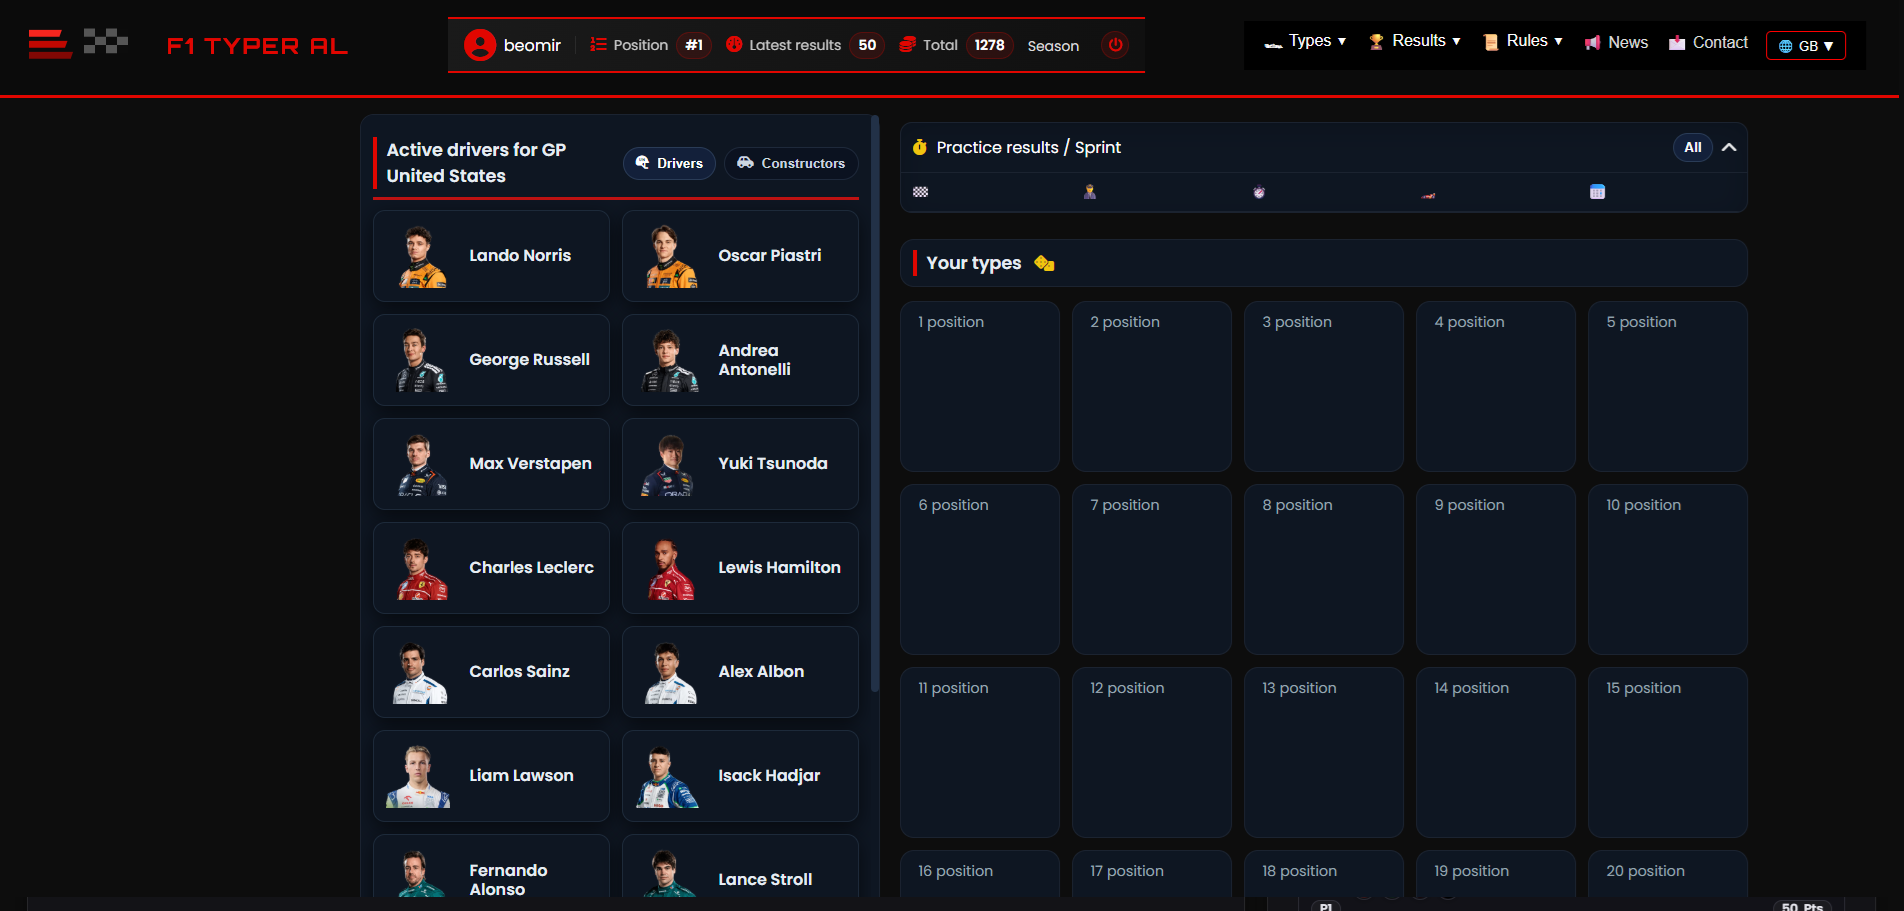
Task: Select driver Alex Albon
Action: [740, 672]
